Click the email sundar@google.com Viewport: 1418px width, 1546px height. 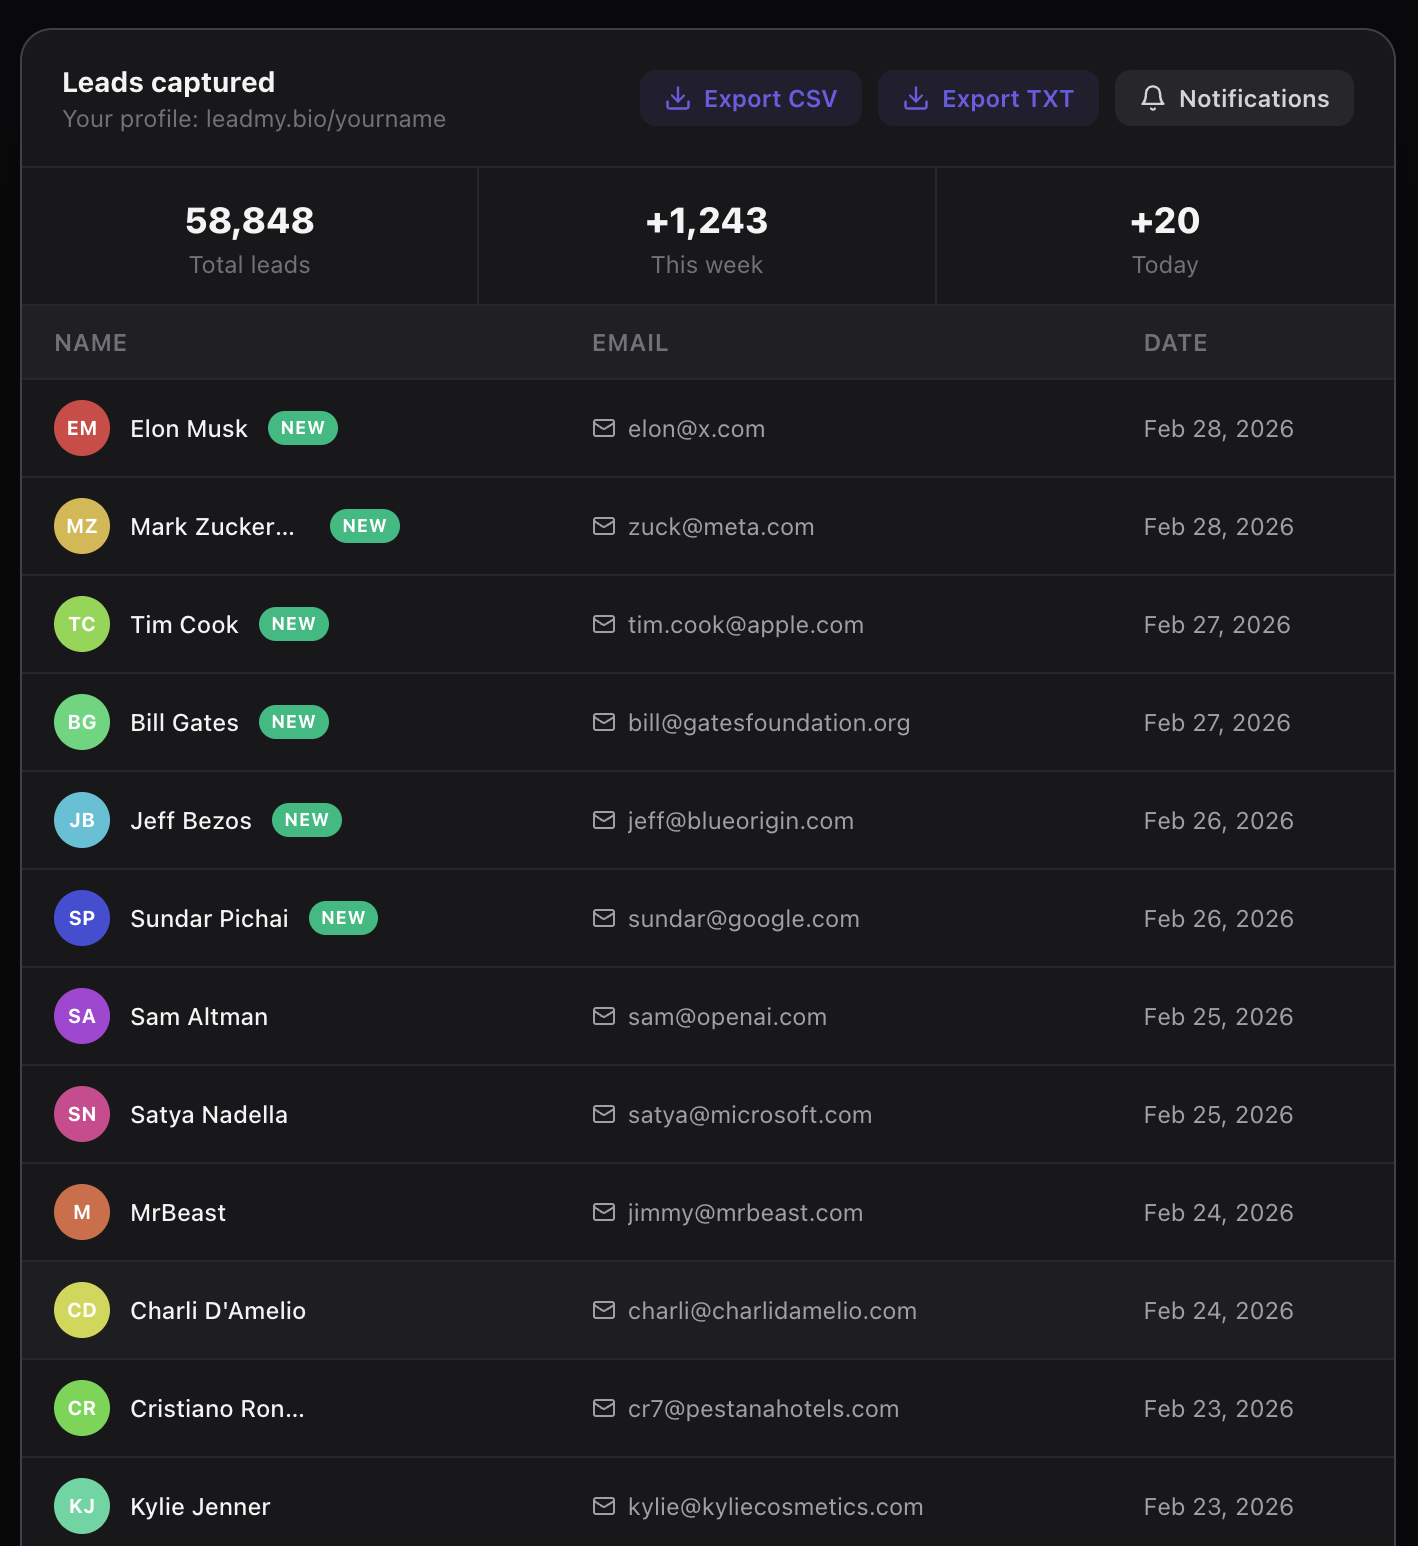744,919
